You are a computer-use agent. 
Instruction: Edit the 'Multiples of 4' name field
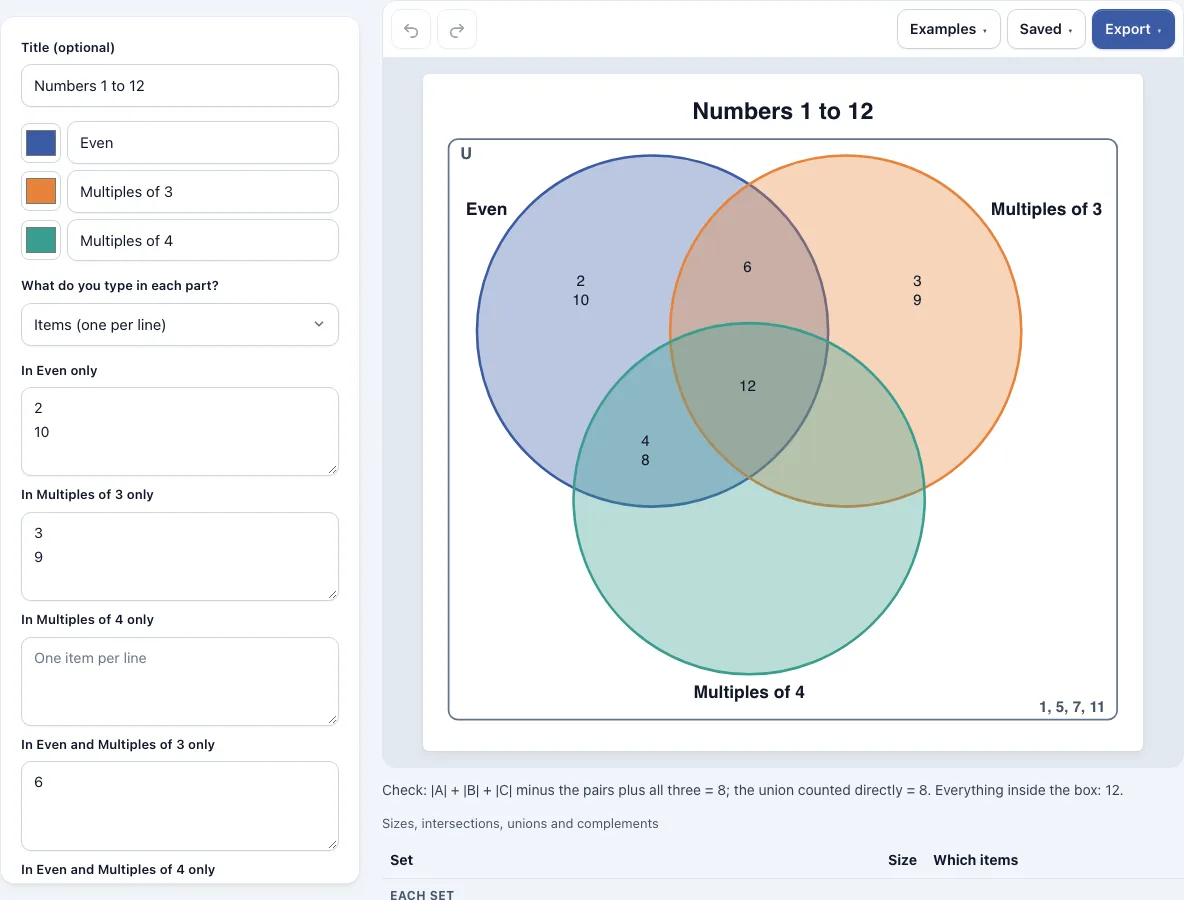[x=202, y=240]
